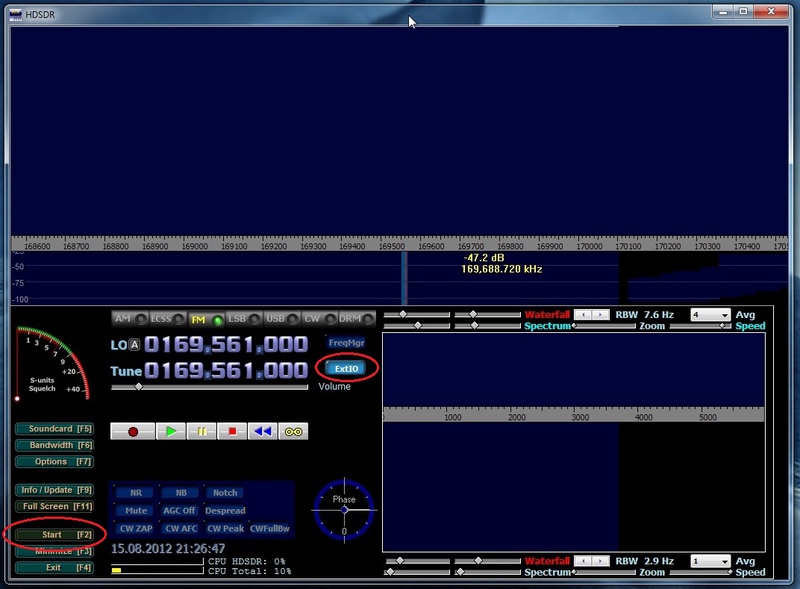
Task: Click upper Speed slider
Action: (x=701, y=326)
